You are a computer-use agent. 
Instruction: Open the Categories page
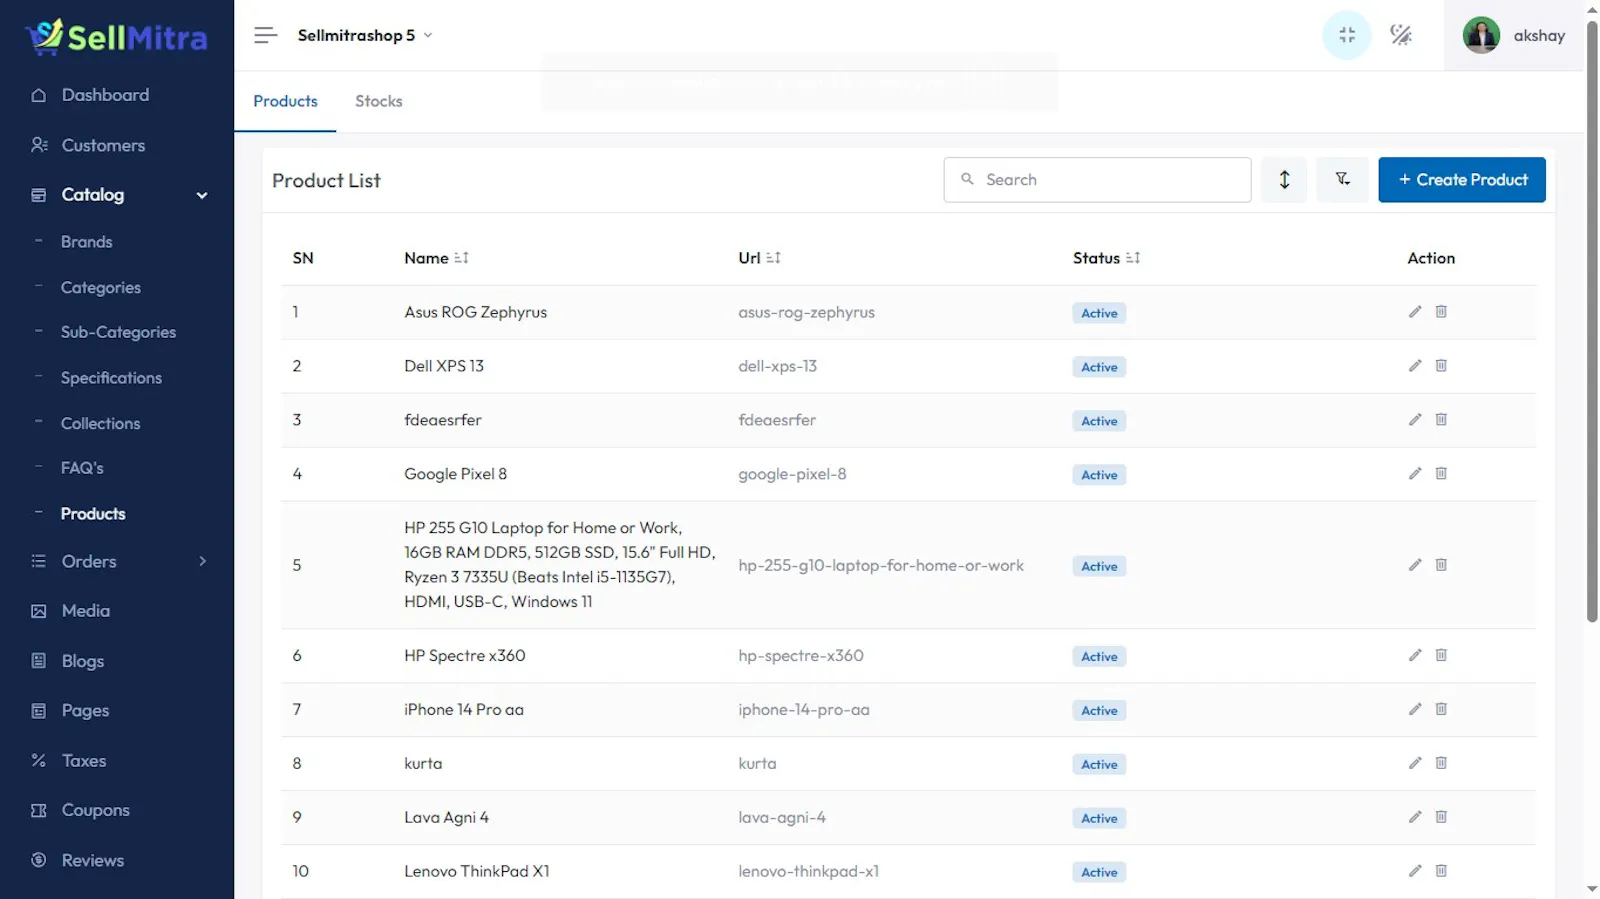click(101, 288)
